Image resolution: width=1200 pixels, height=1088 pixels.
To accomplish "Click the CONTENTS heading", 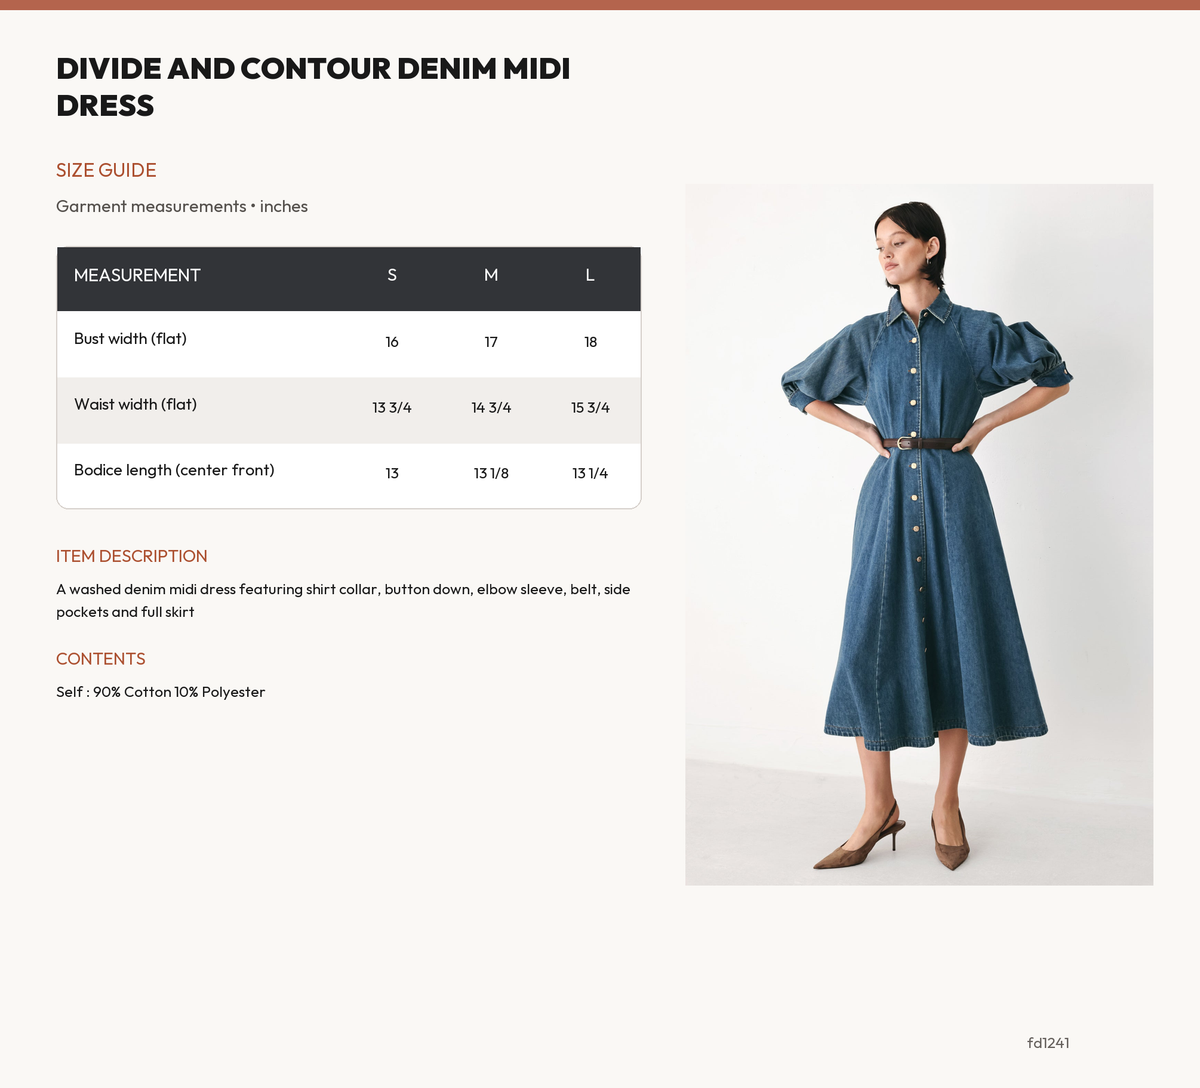I will (x=101, y=659).
